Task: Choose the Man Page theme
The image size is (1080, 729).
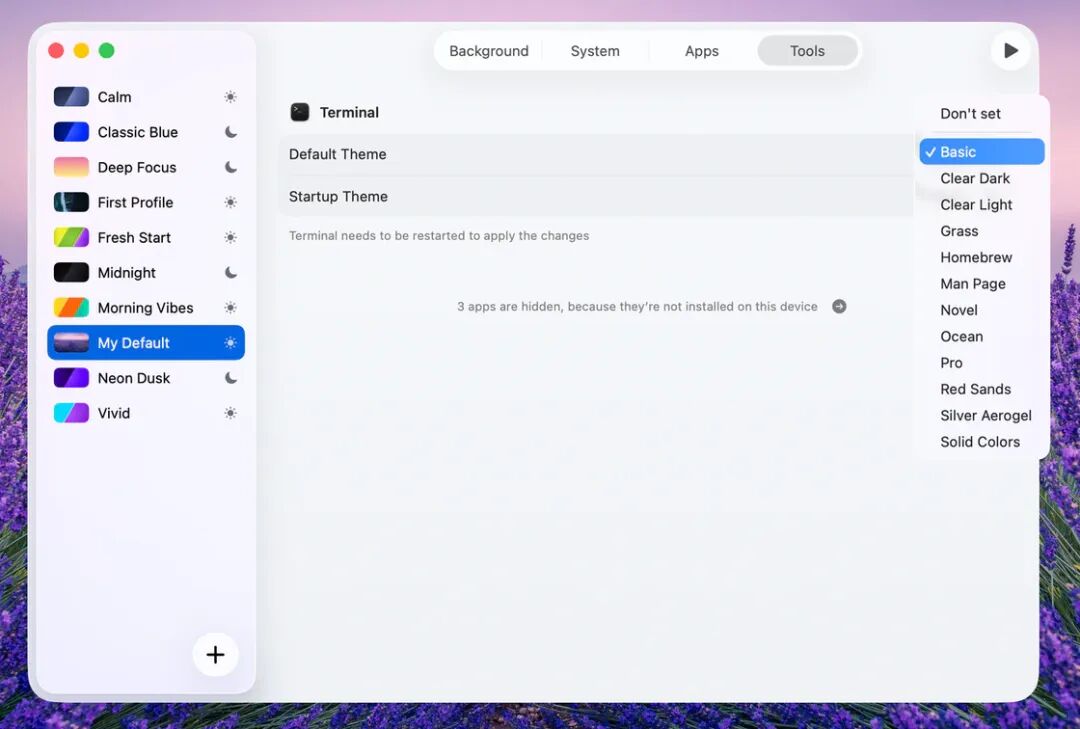Action: click(982, 284)
